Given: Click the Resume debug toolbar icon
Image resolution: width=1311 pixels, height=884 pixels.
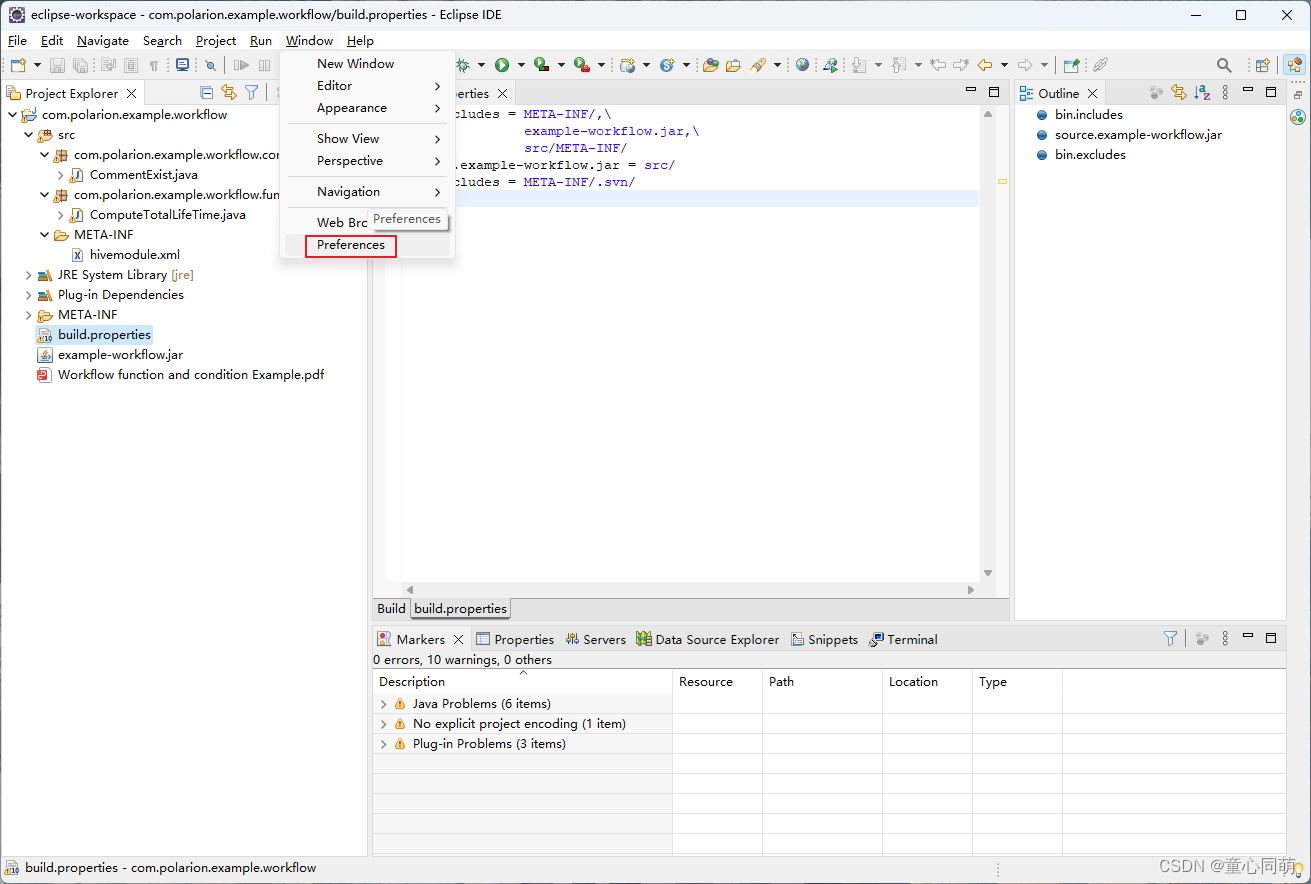Looking at the screenshot, I should 242,65.
